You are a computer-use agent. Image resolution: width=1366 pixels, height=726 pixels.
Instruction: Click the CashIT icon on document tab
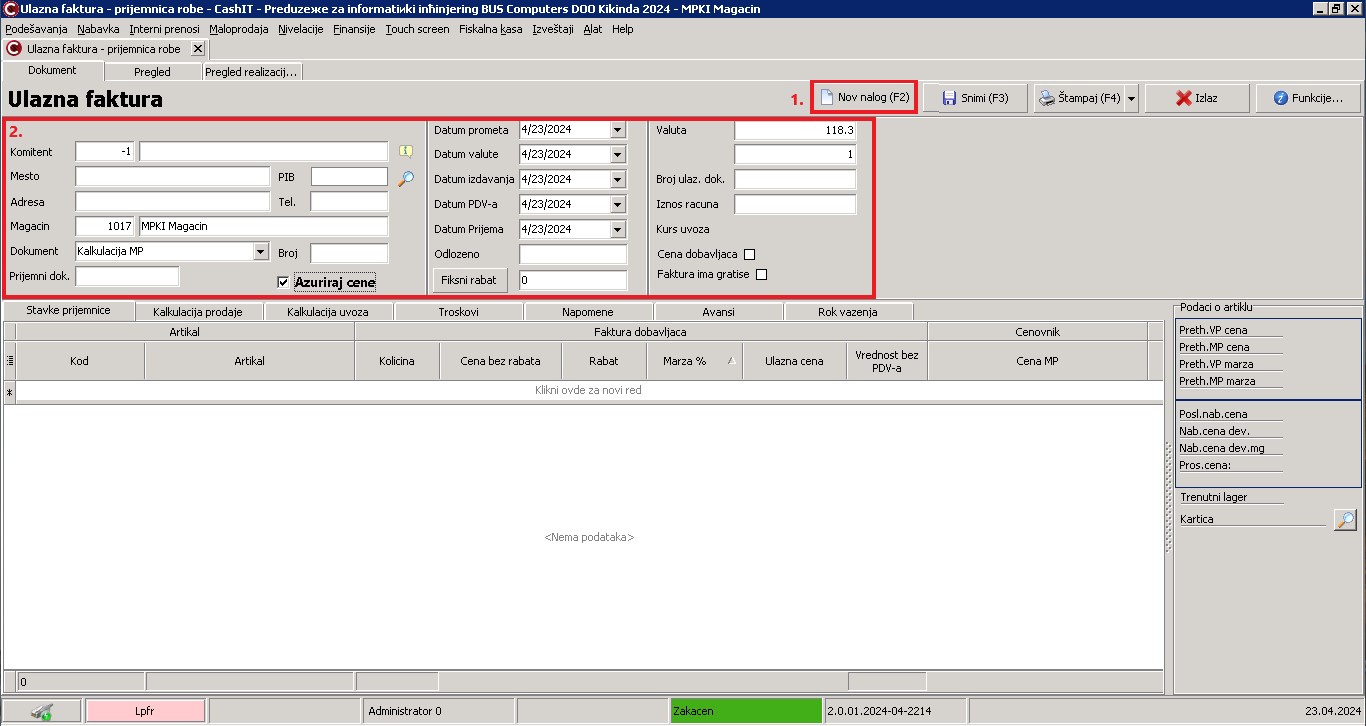pos(14,48)
